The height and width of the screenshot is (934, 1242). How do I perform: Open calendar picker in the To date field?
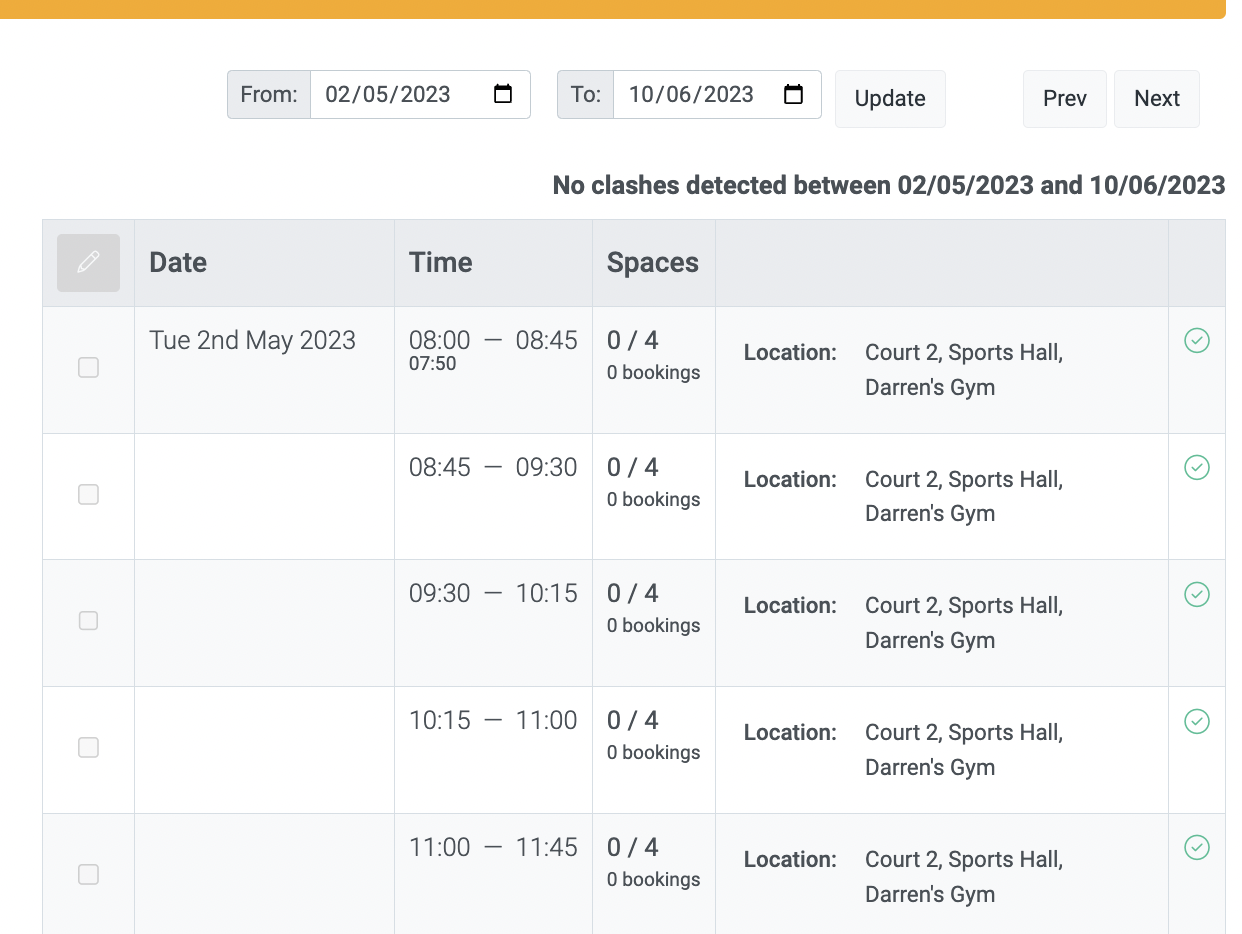click(793, 94)
